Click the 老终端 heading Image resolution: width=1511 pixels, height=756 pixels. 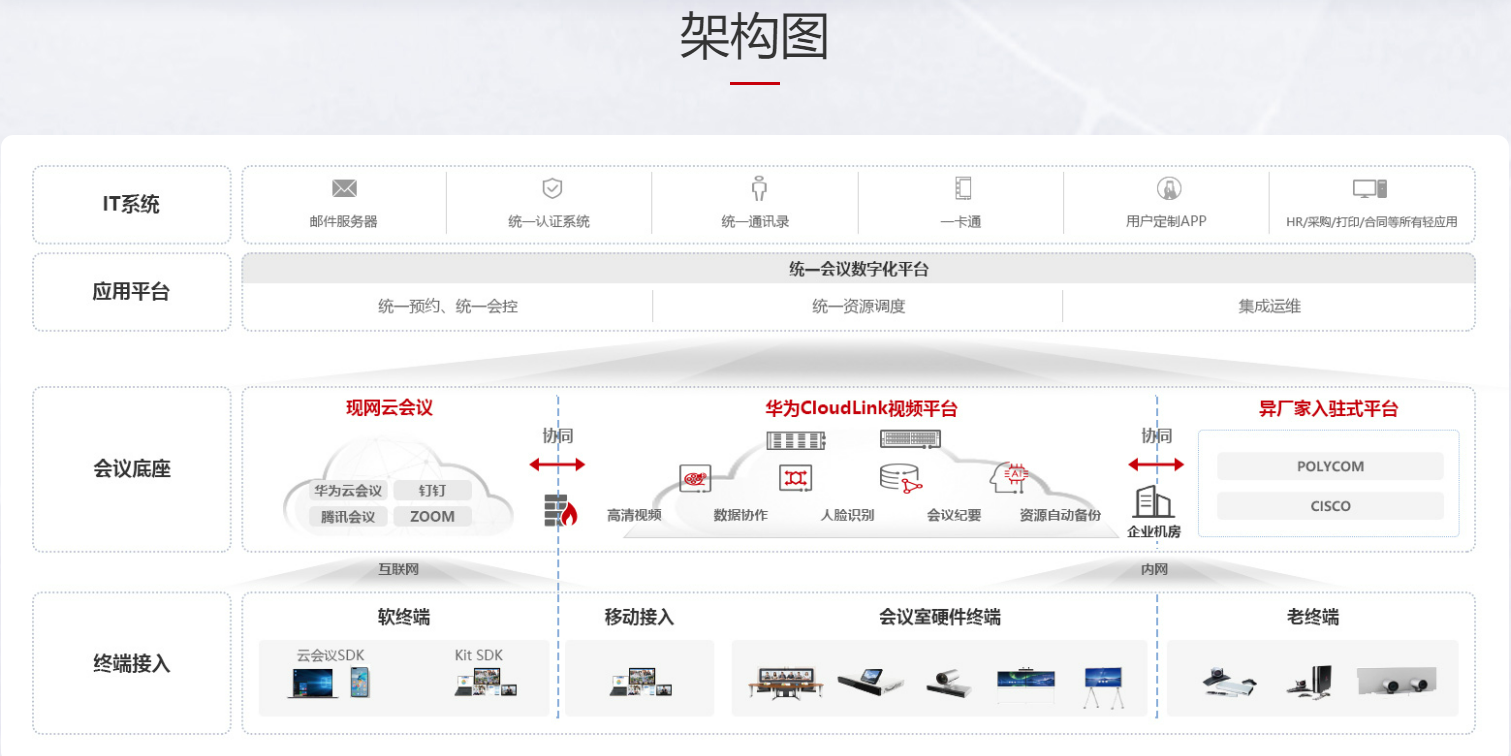click(x=1313, y=617)
